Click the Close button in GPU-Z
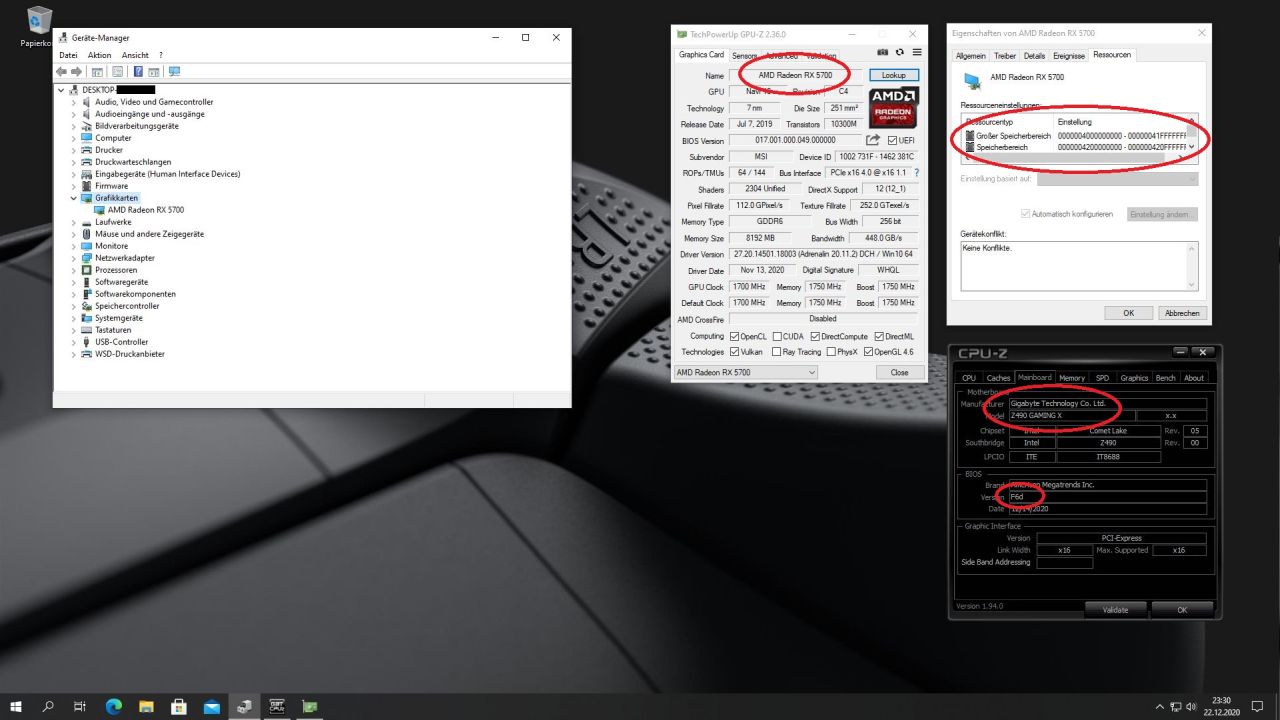The image size is (1280, 720). point(899,372)
